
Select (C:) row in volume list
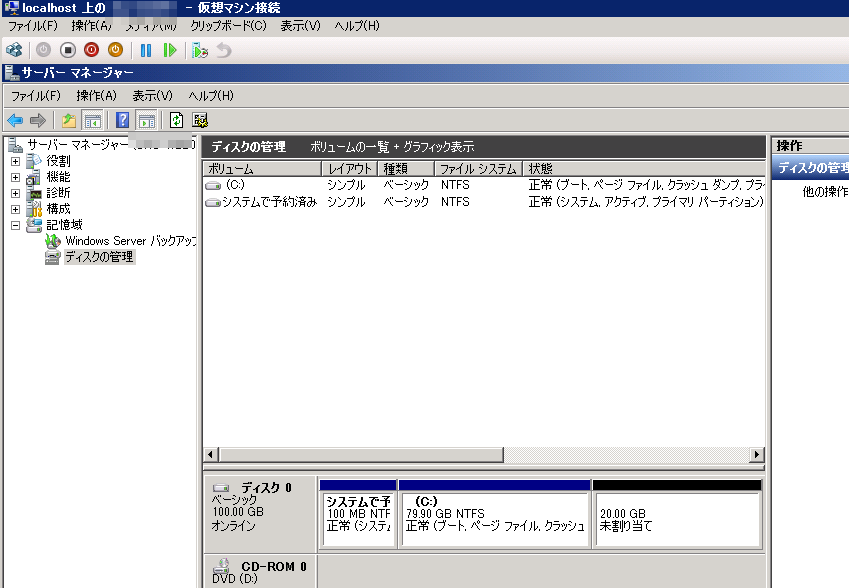484,185
